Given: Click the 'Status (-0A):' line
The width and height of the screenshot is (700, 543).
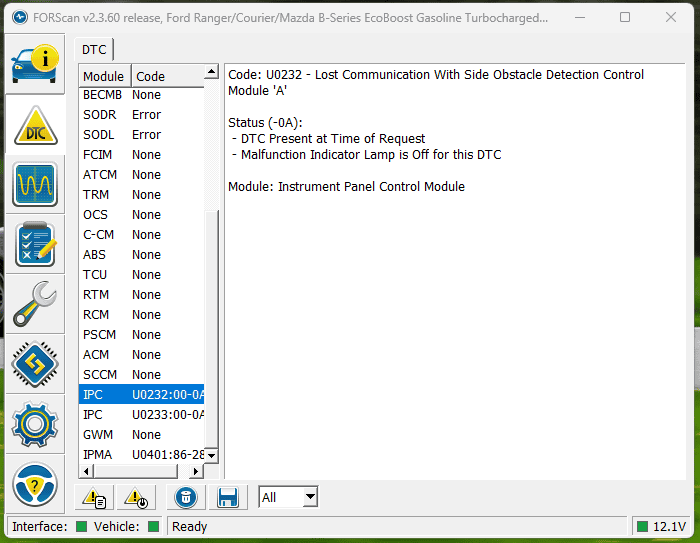Looking at the screenshot, I should pyautogui.click(x=265, y=123).
